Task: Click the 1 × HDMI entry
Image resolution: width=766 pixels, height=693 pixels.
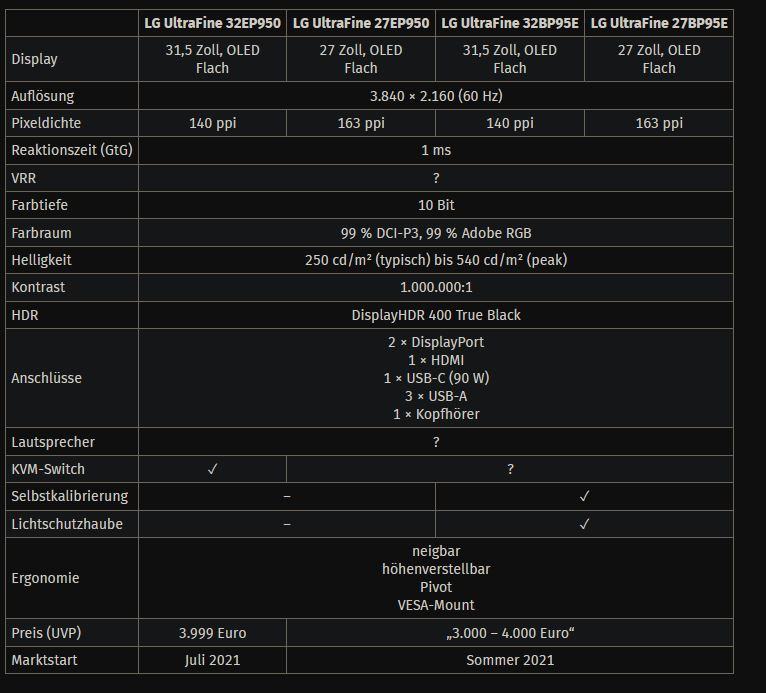Action: pyautogui.click(x=436, y=360)
